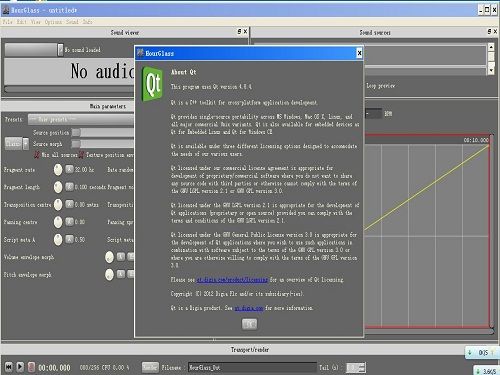The width and height of the screenshot is (500, 375).
Task: Maximize the HourGlass main window
Action: (x=487, y=10)
